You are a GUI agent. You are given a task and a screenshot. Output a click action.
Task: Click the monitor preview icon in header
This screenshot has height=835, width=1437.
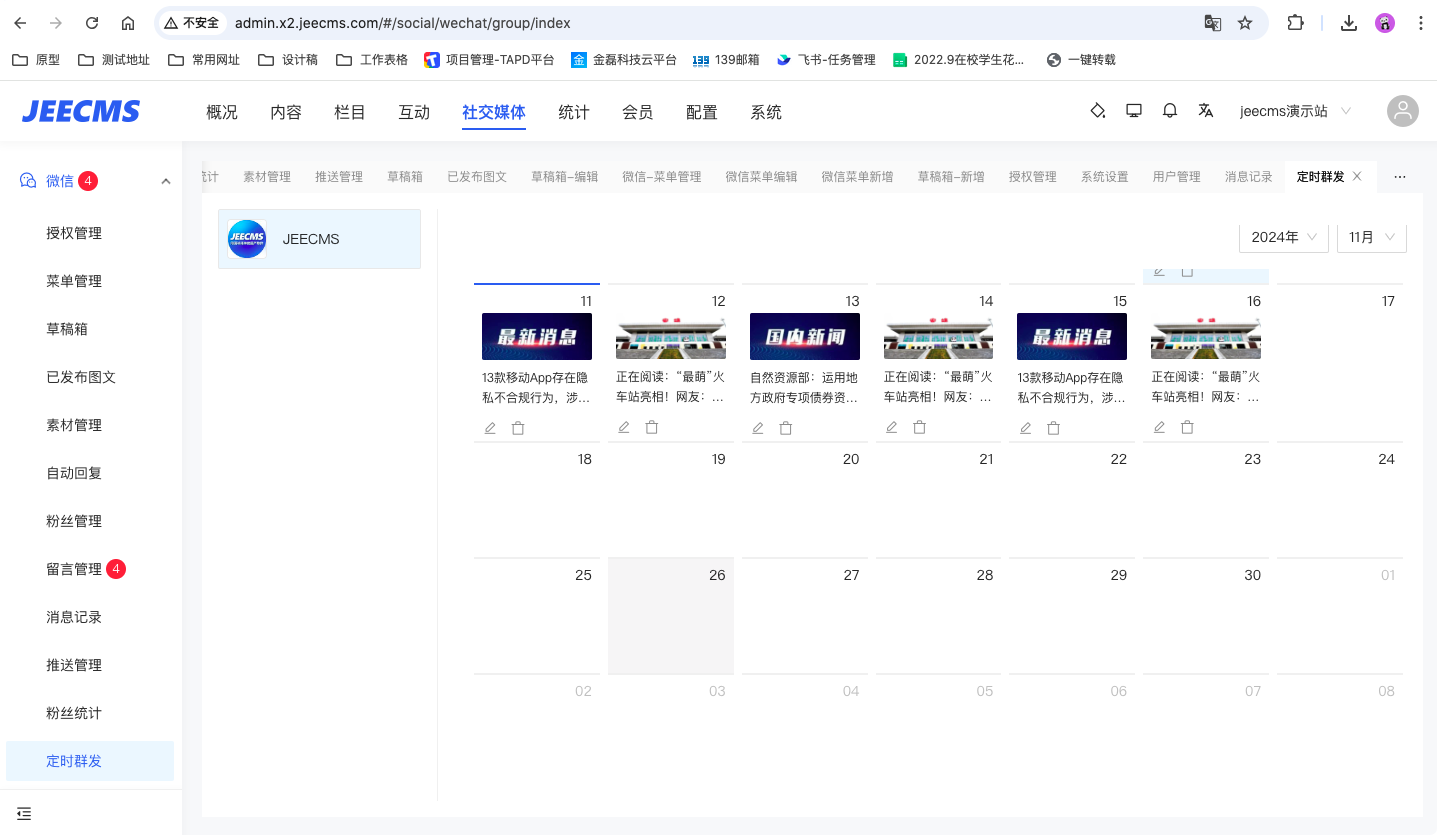1133,111
